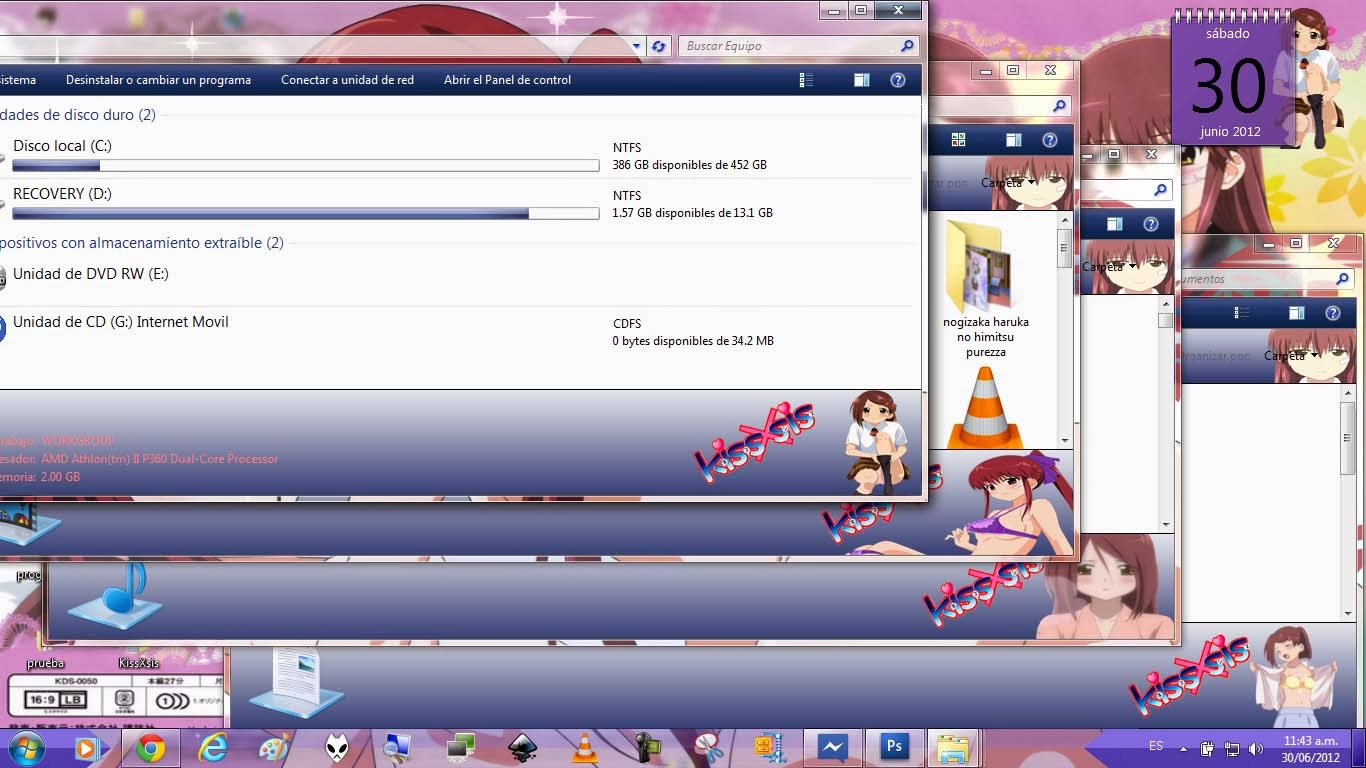Screen dimensions: 1366x768
Task: Click the Disco local (C:) usage bar
Action: 305,166
